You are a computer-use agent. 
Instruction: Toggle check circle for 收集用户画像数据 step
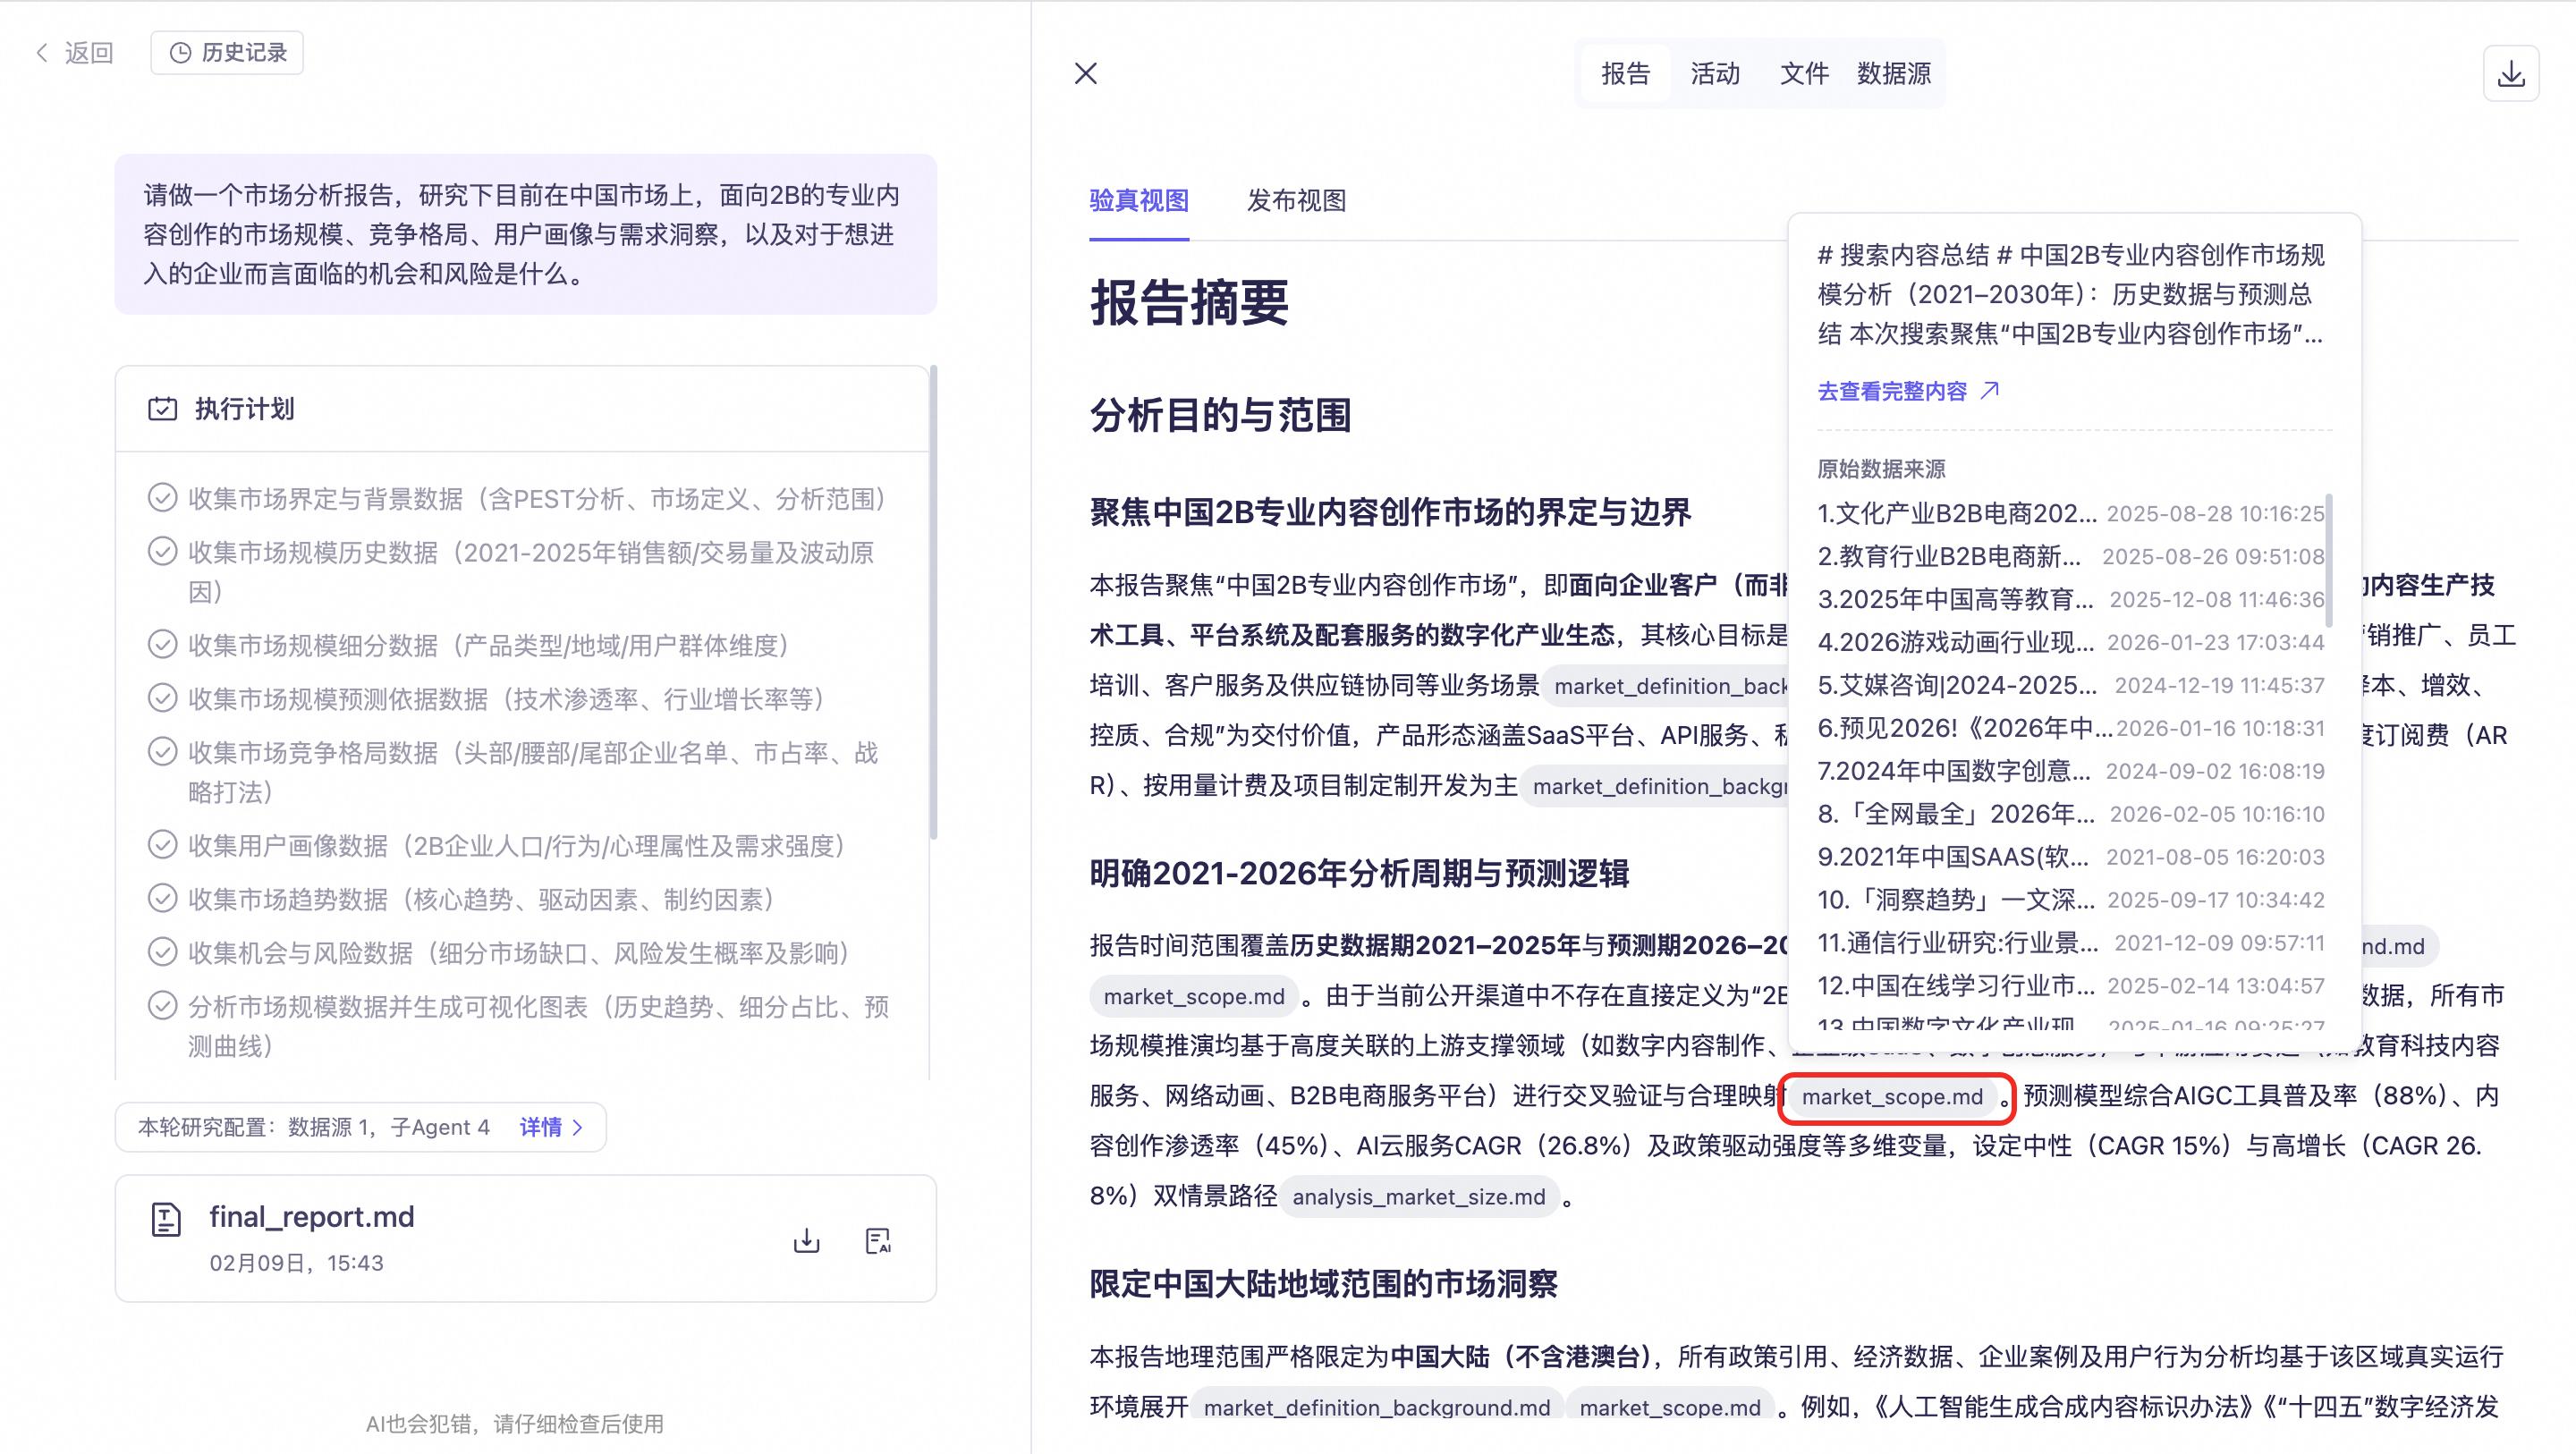point(162,844)
